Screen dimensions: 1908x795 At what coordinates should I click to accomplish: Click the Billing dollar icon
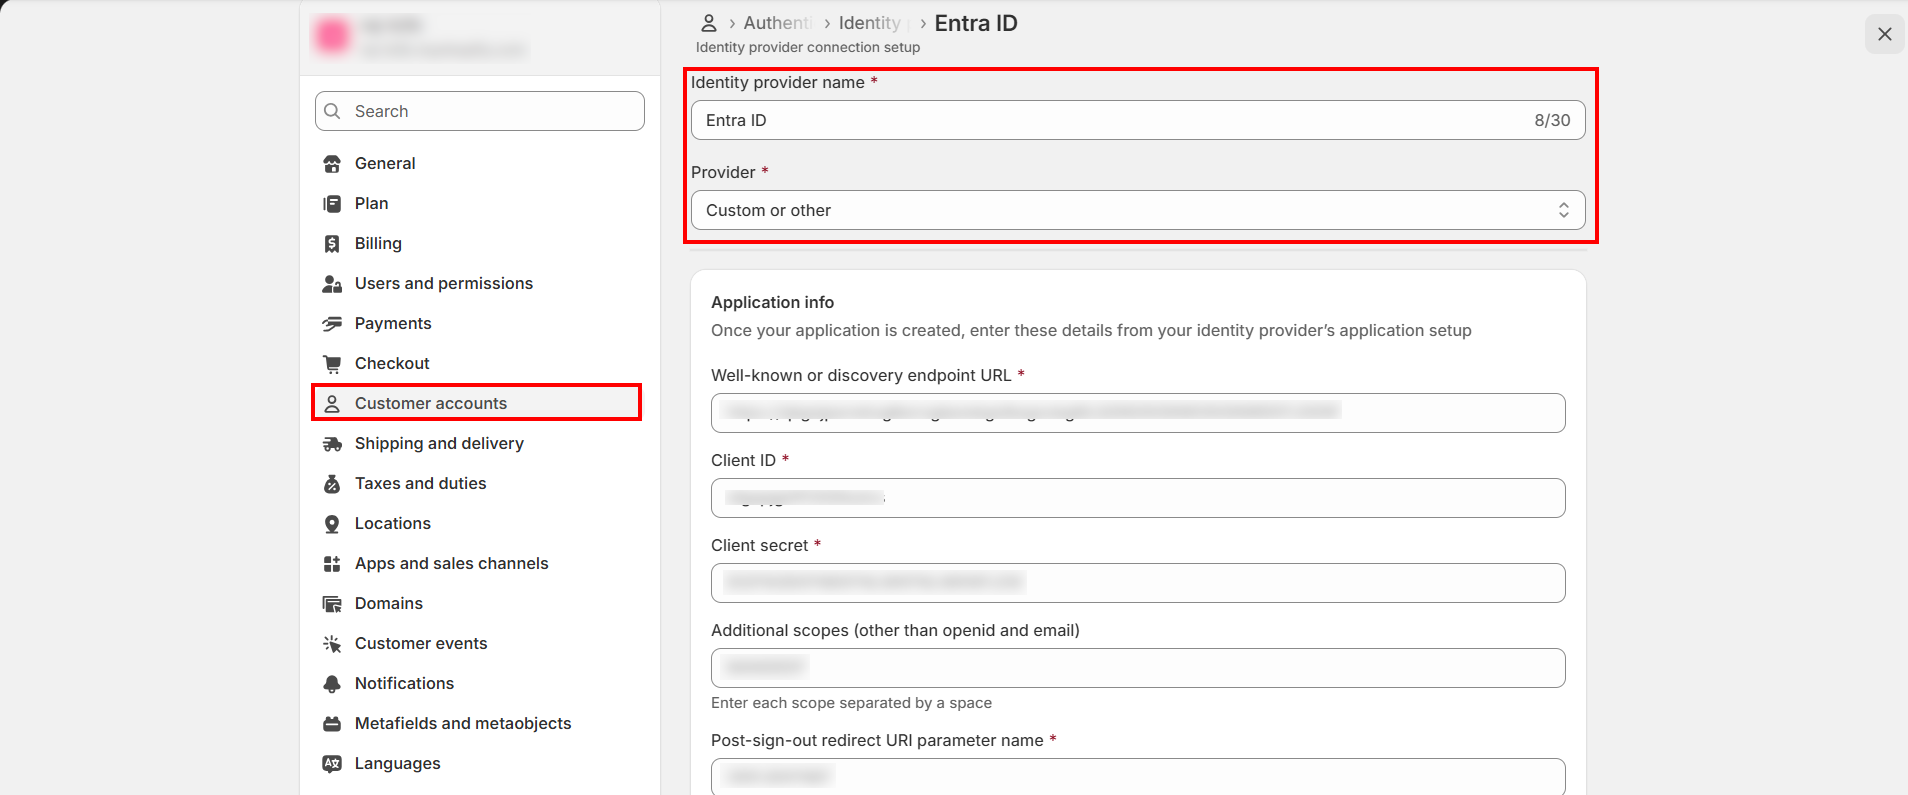pyautogui.click(x=332, y=244)
